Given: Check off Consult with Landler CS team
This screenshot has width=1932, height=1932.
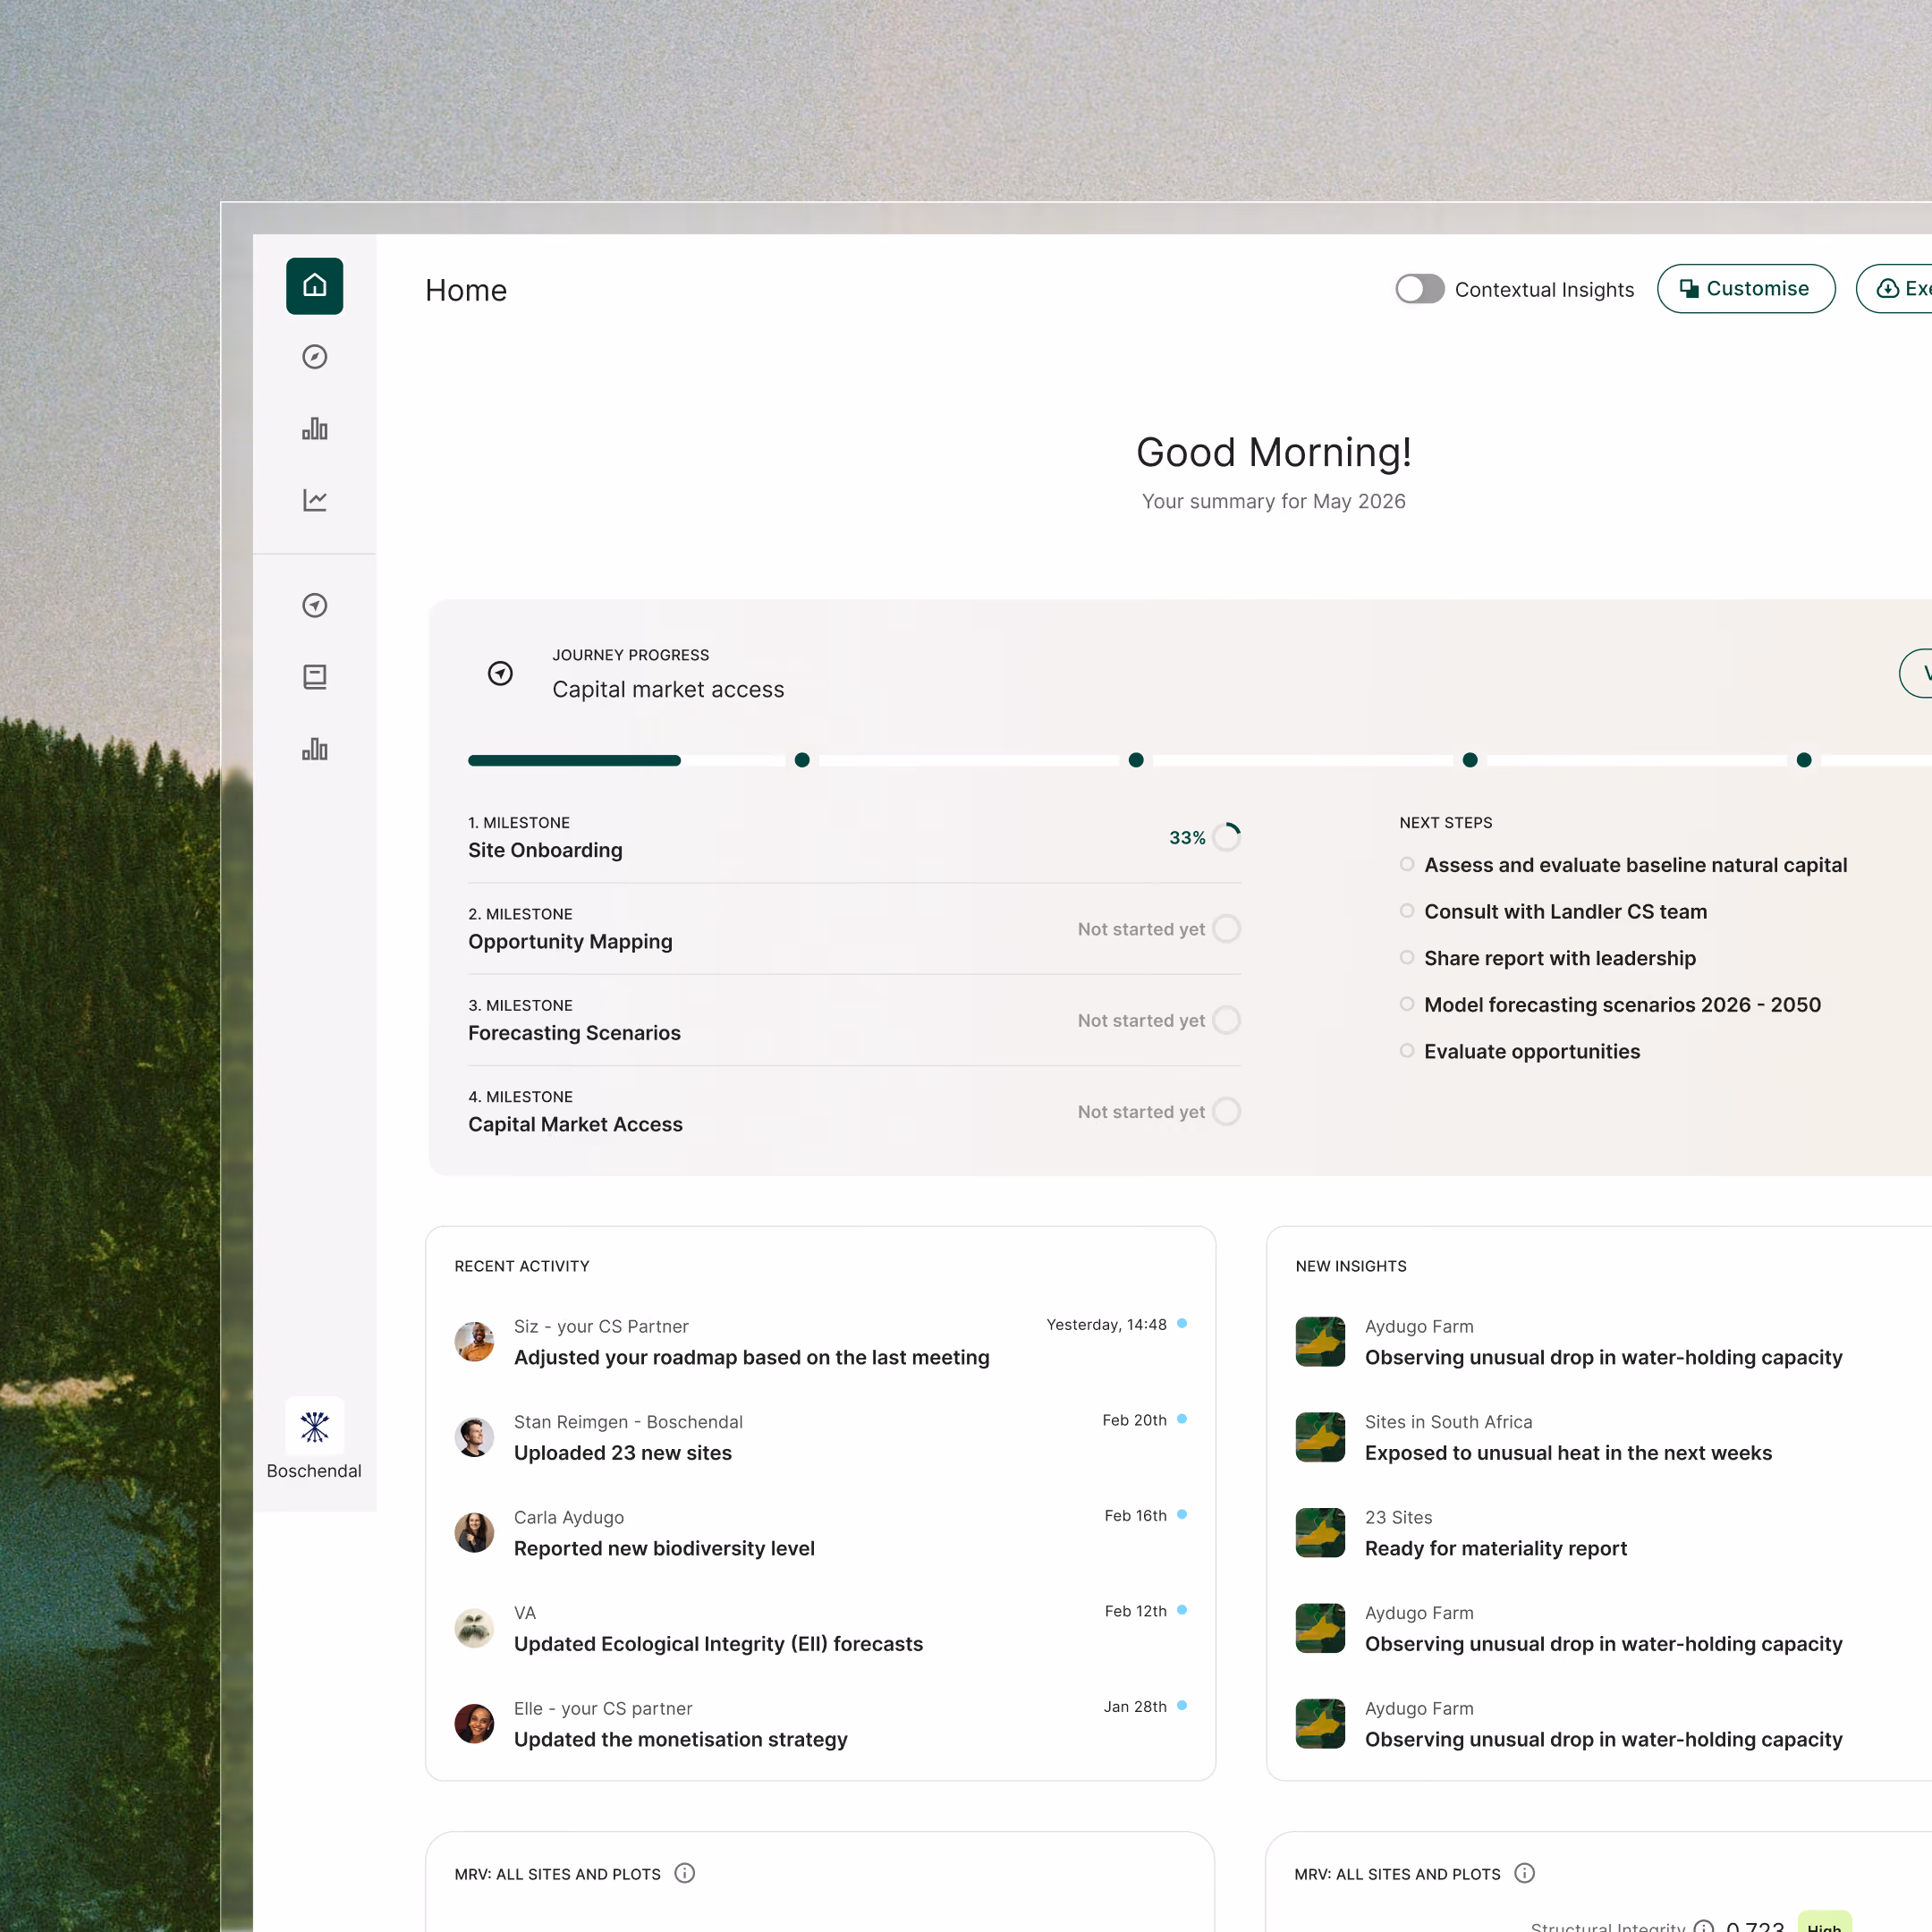Looking at the screenshot, I should (x=1407, y=911).
